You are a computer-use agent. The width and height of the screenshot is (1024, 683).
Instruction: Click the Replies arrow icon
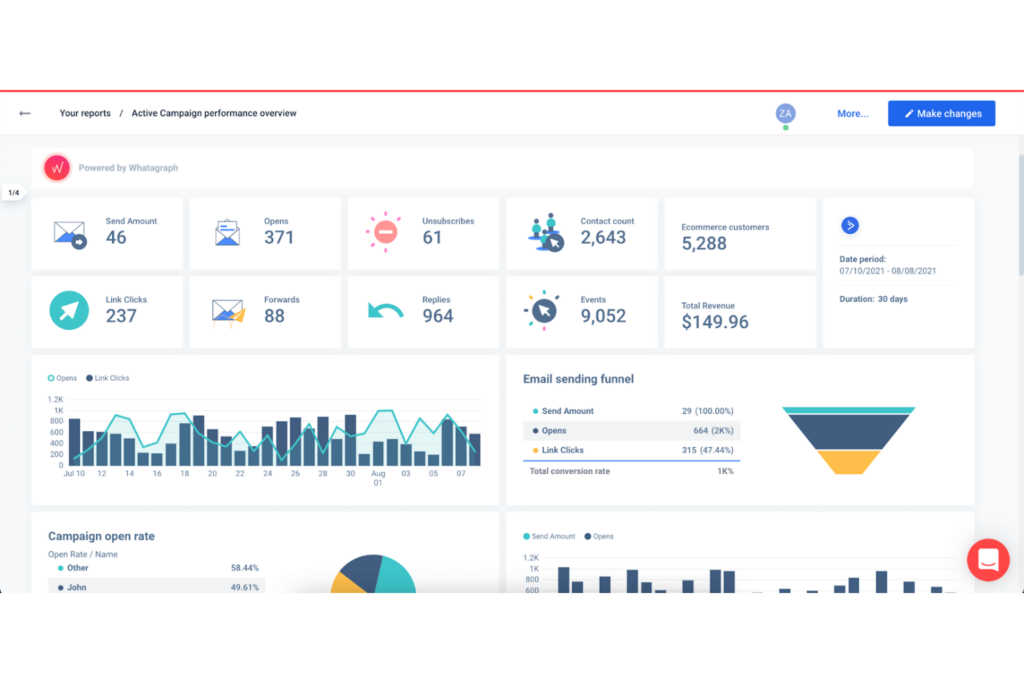click(385, 311)
